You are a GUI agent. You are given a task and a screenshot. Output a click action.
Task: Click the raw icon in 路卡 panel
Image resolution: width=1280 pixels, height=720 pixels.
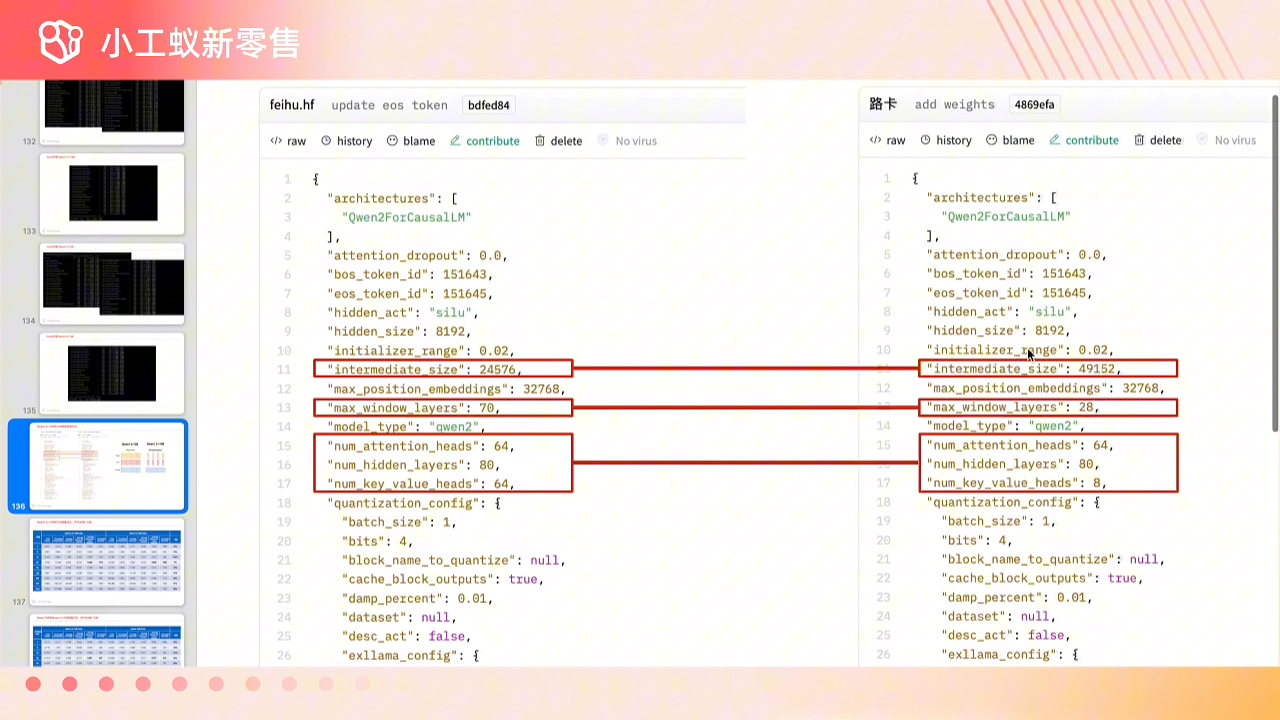(x=875, y=140)
